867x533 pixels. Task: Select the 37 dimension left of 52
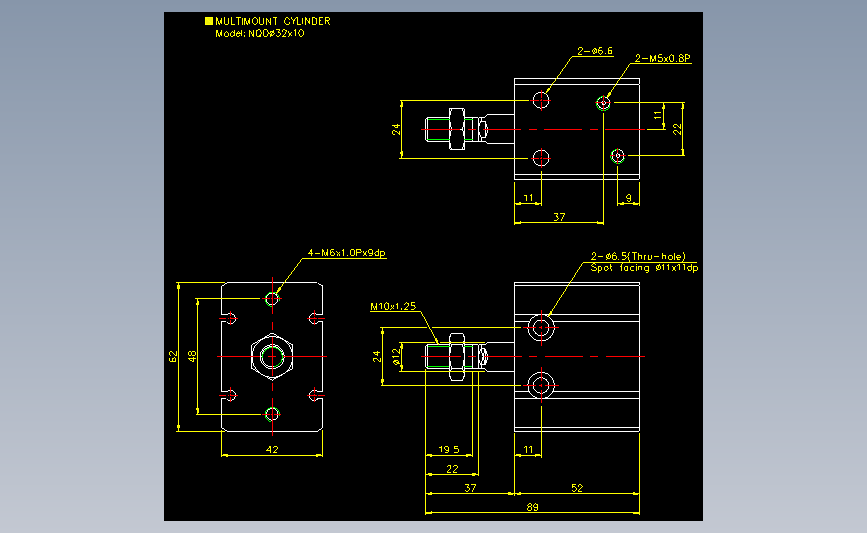(470, 488)
